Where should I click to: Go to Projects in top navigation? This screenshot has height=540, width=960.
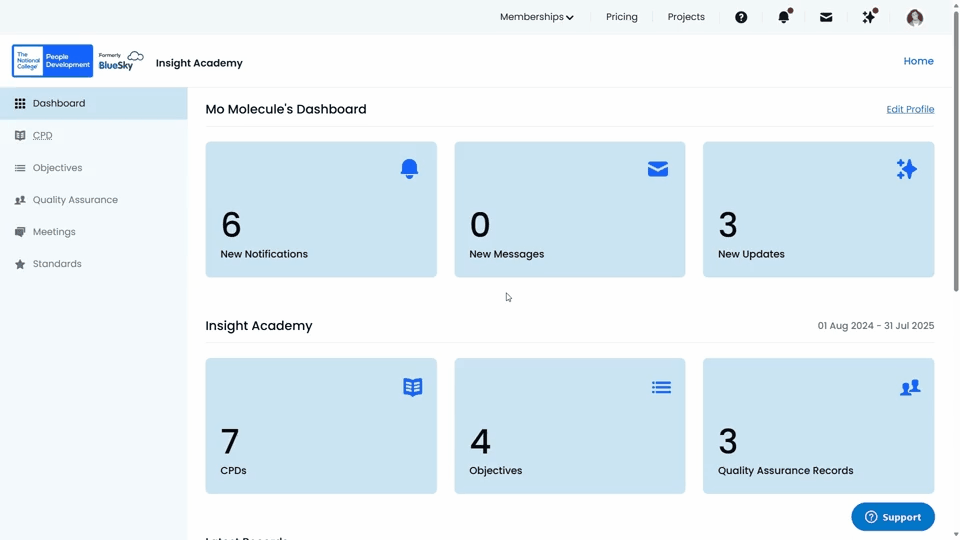coord(686,17)
